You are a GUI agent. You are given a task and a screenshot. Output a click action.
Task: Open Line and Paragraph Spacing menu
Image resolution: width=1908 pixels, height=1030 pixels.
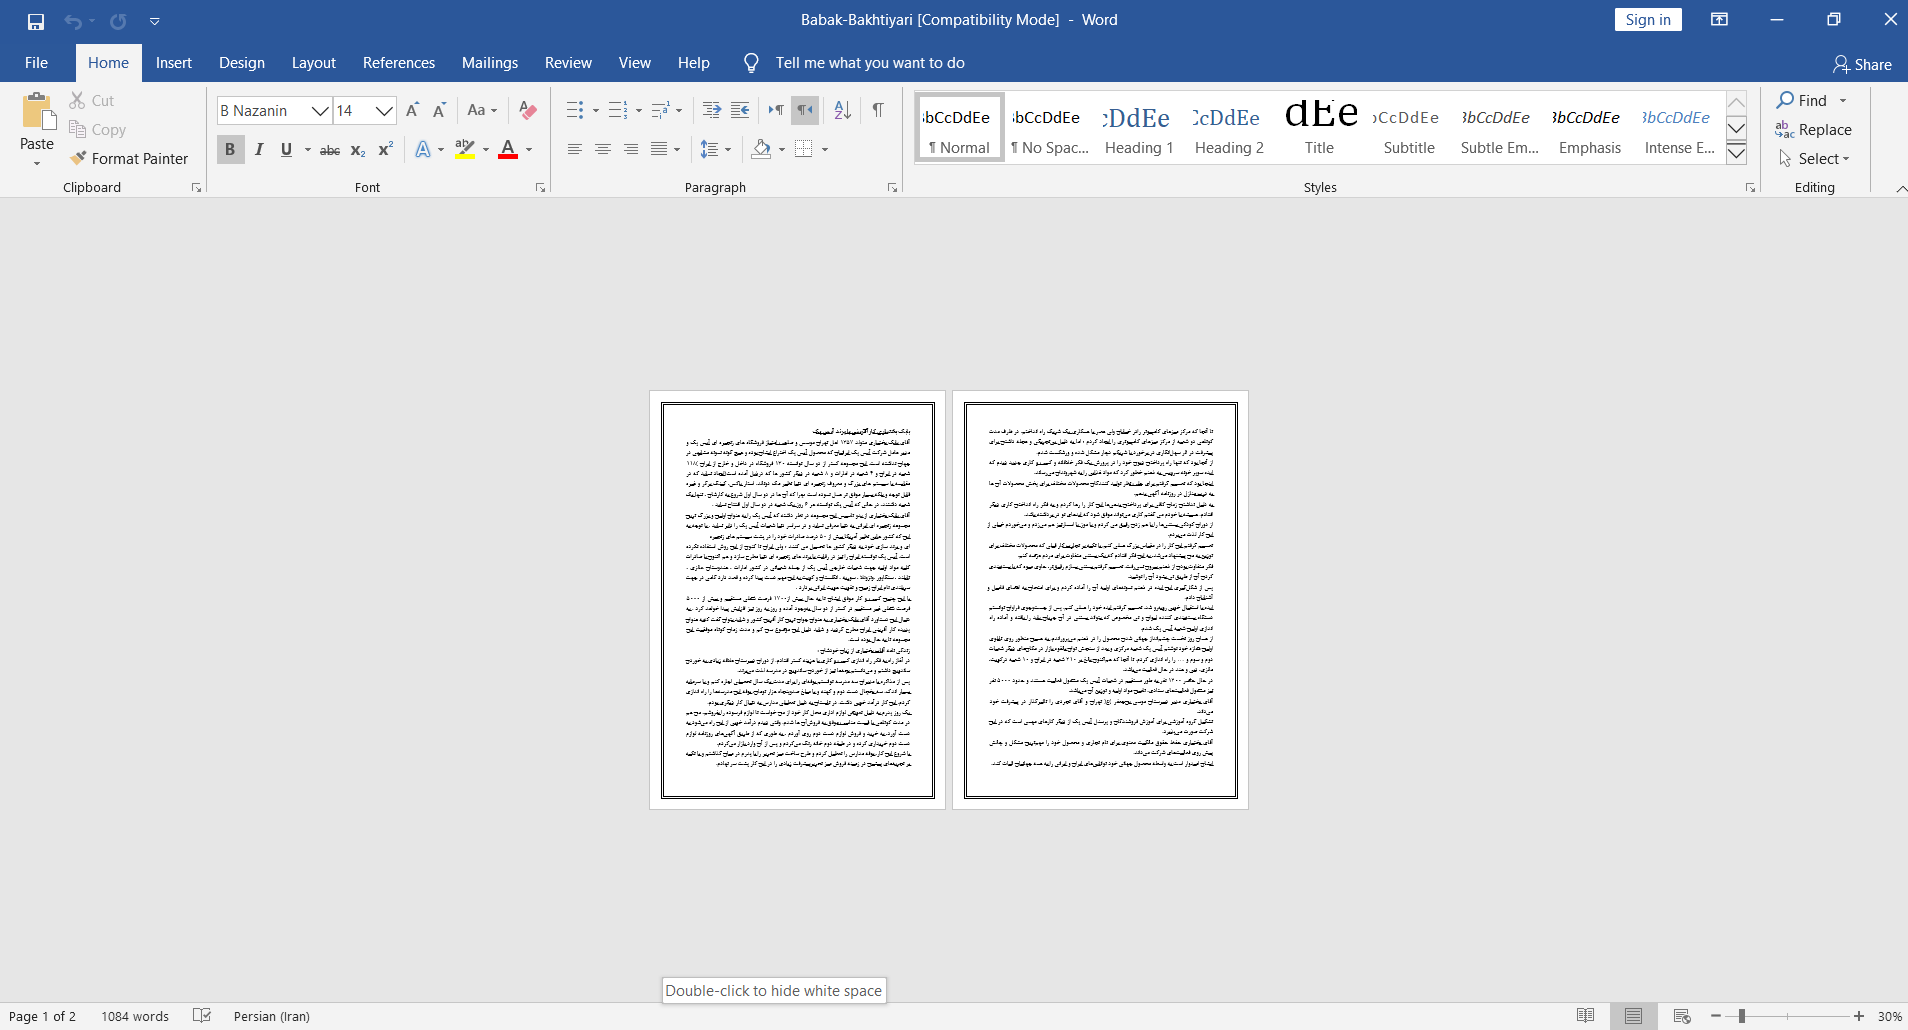click(714, 149)
